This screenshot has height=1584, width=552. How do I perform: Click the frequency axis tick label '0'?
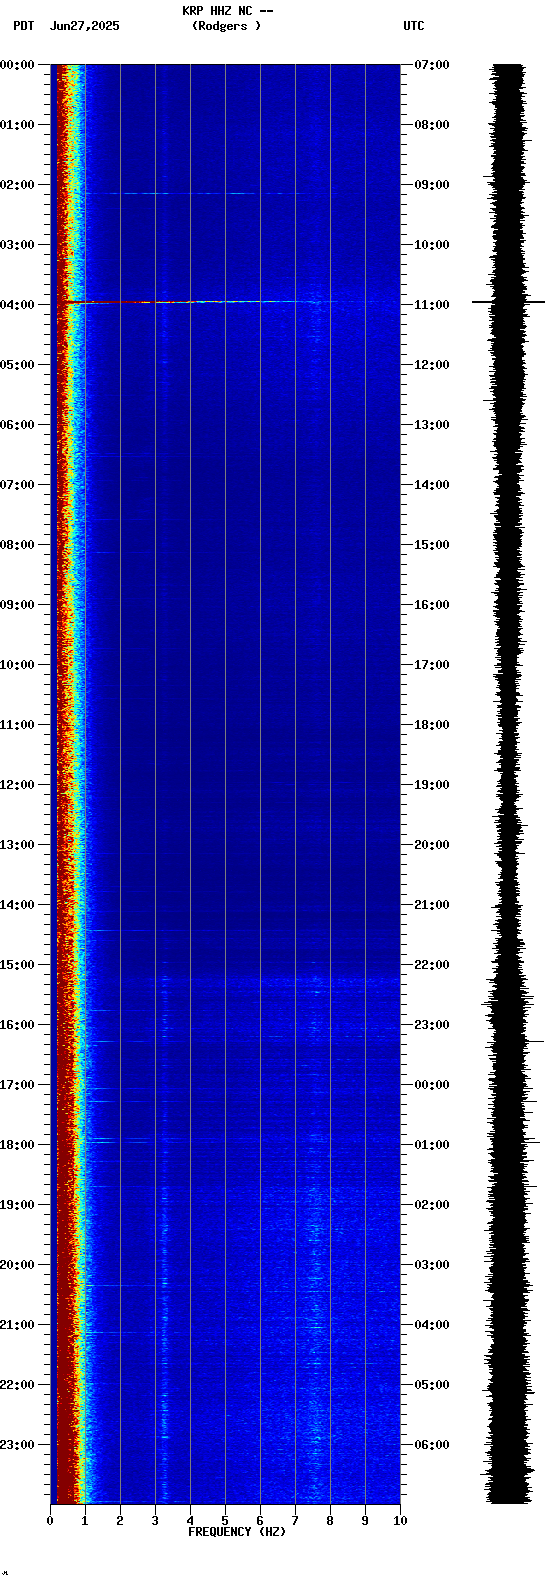click(x=50, y=1521)
